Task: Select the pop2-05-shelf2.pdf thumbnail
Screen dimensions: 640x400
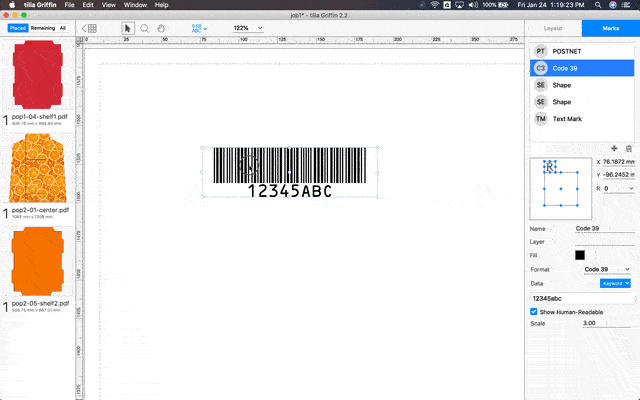Action: tap(38, 261)
